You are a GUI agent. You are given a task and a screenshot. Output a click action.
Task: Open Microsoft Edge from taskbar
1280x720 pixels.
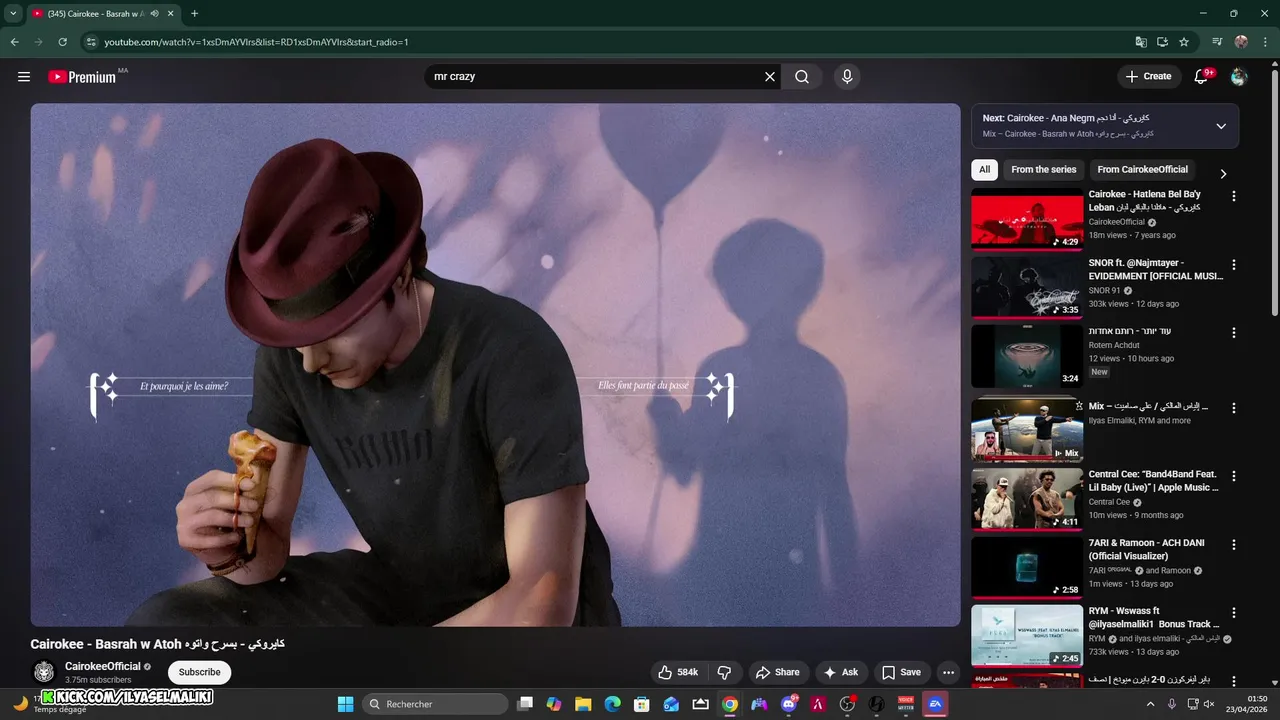coord(612,704)
